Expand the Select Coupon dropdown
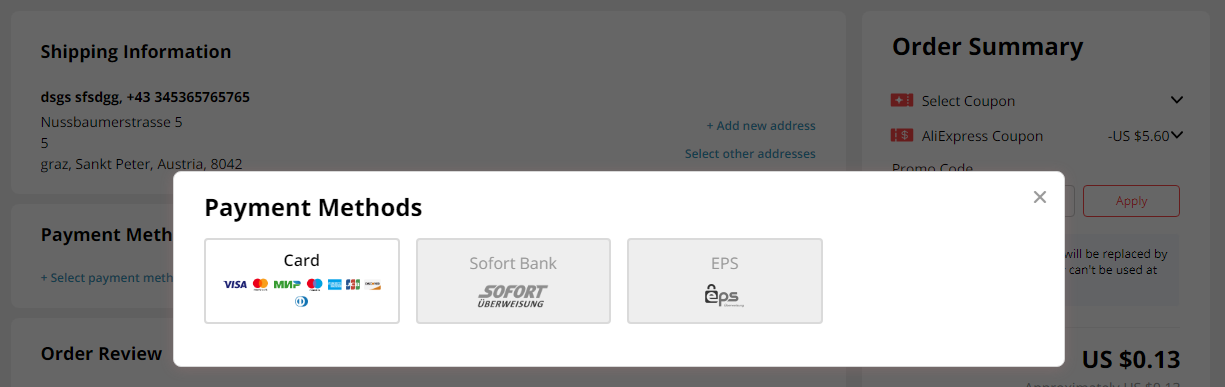 pyautogui.click(x=1177, y=100)
